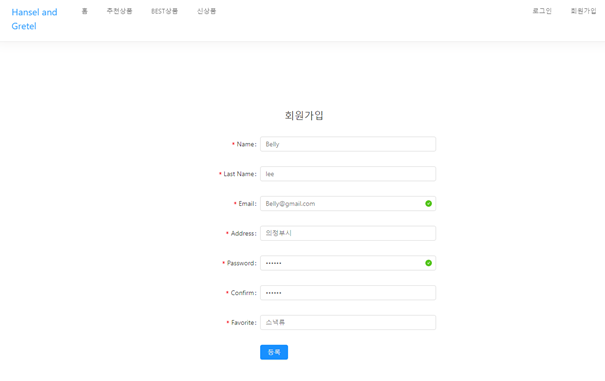Open the Hansel and Gretel home logo link
This screenshot has height=381, width=605.
(34, 19)
